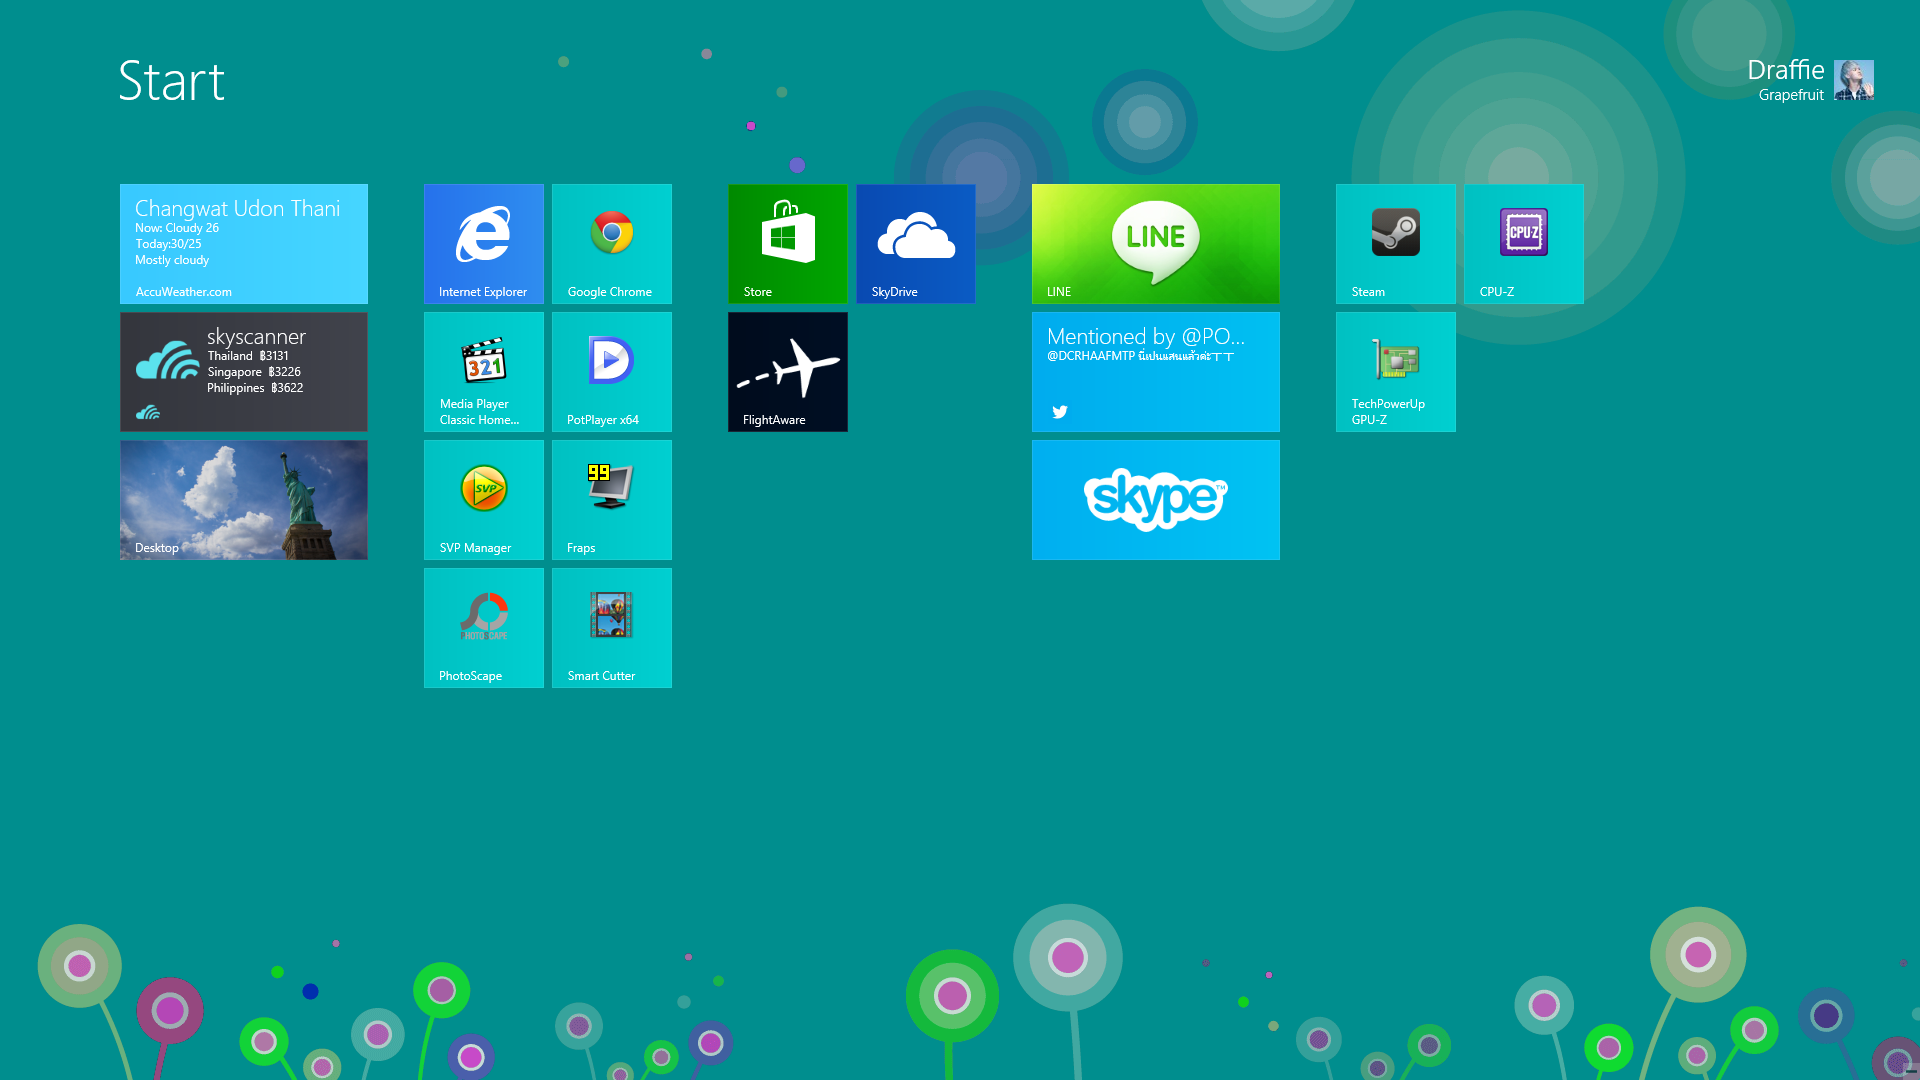Launch Google Chrome from its tile
Viewport: 1920px width, 1080px height.
tap(612, 243)
